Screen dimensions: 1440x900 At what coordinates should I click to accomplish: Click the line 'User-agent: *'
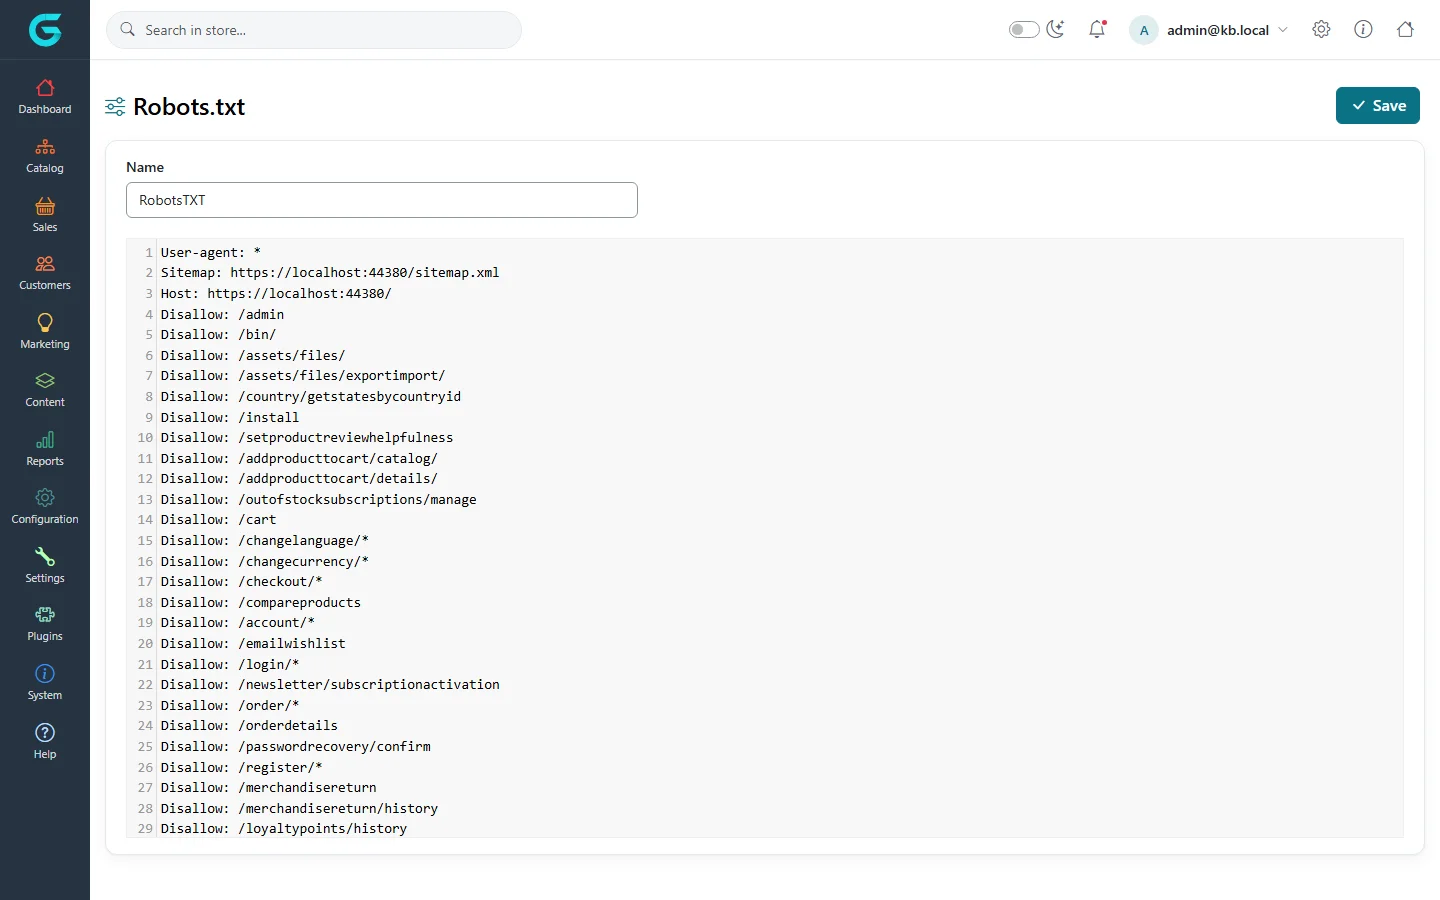210,252
